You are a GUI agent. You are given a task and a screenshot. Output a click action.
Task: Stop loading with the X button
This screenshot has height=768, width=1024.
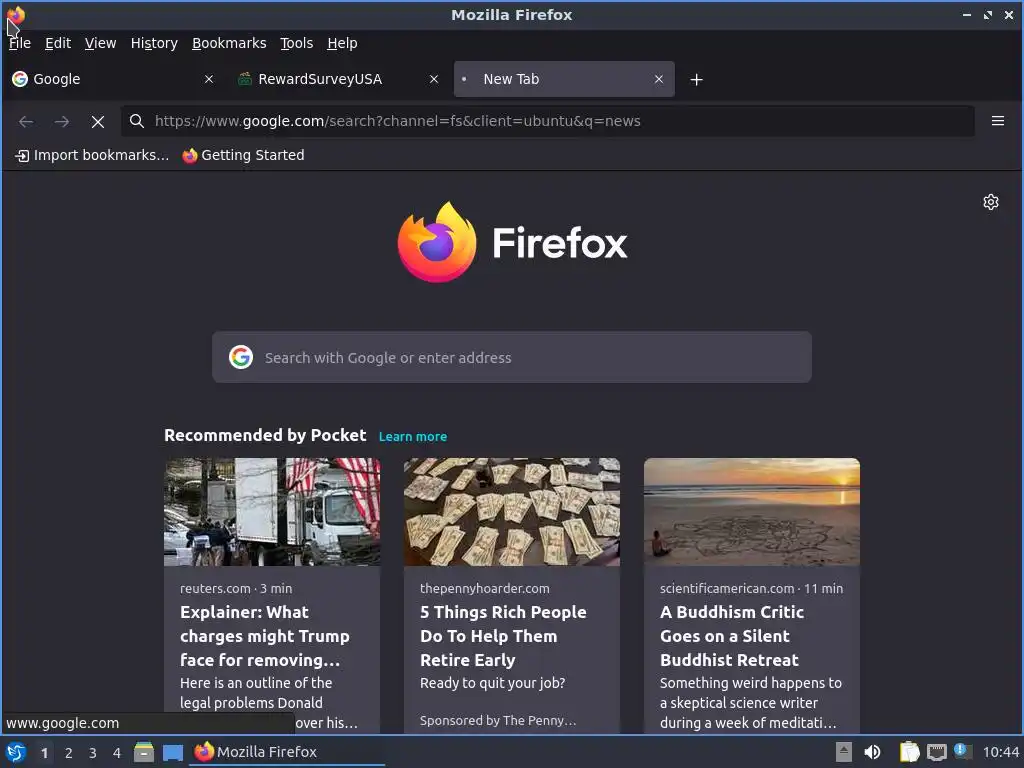[98, 121]
